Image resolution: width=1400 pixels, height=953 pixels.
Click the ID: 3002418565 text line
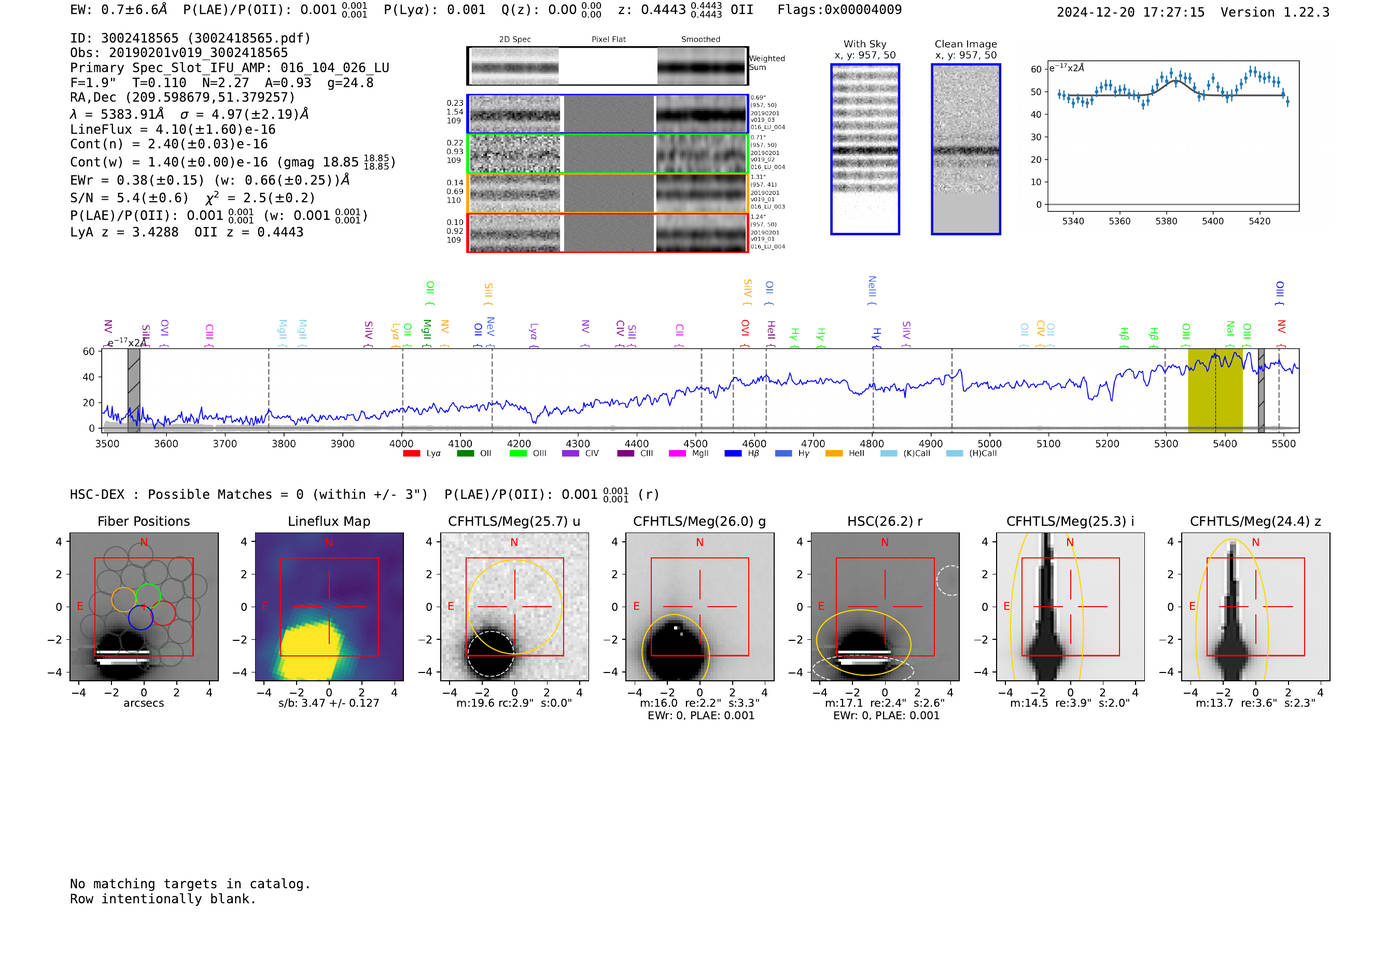pos(190,38)
